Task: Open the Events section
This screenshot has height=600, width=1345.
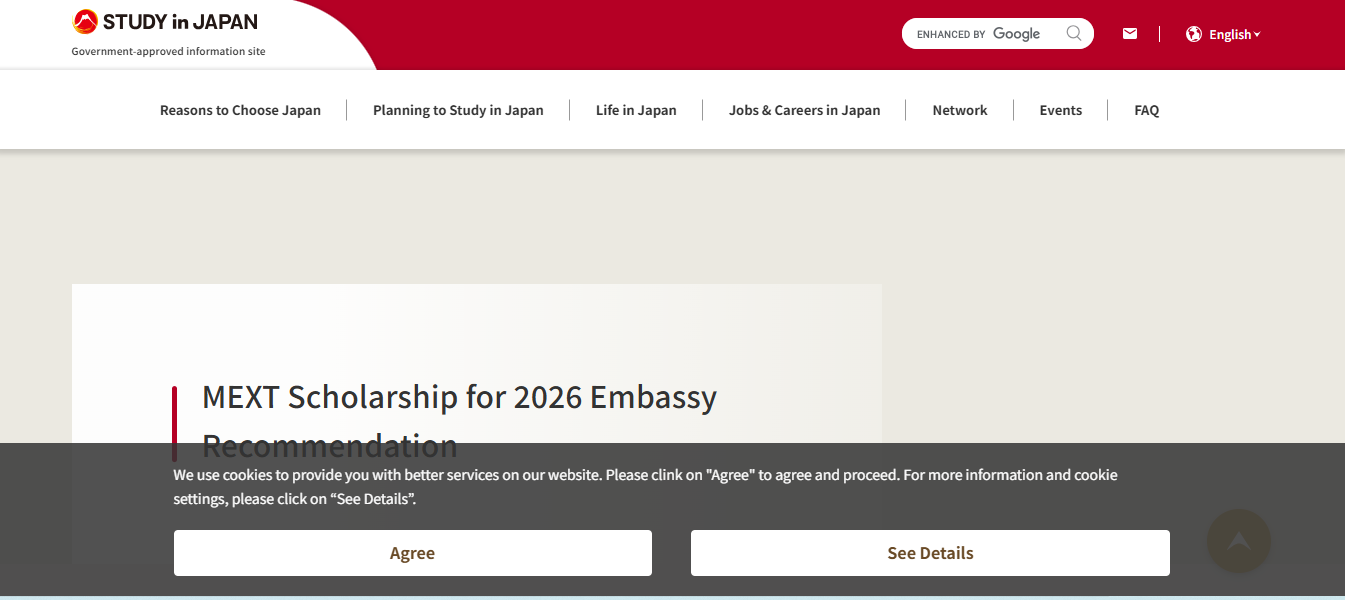Action: tap(1060, 110)
